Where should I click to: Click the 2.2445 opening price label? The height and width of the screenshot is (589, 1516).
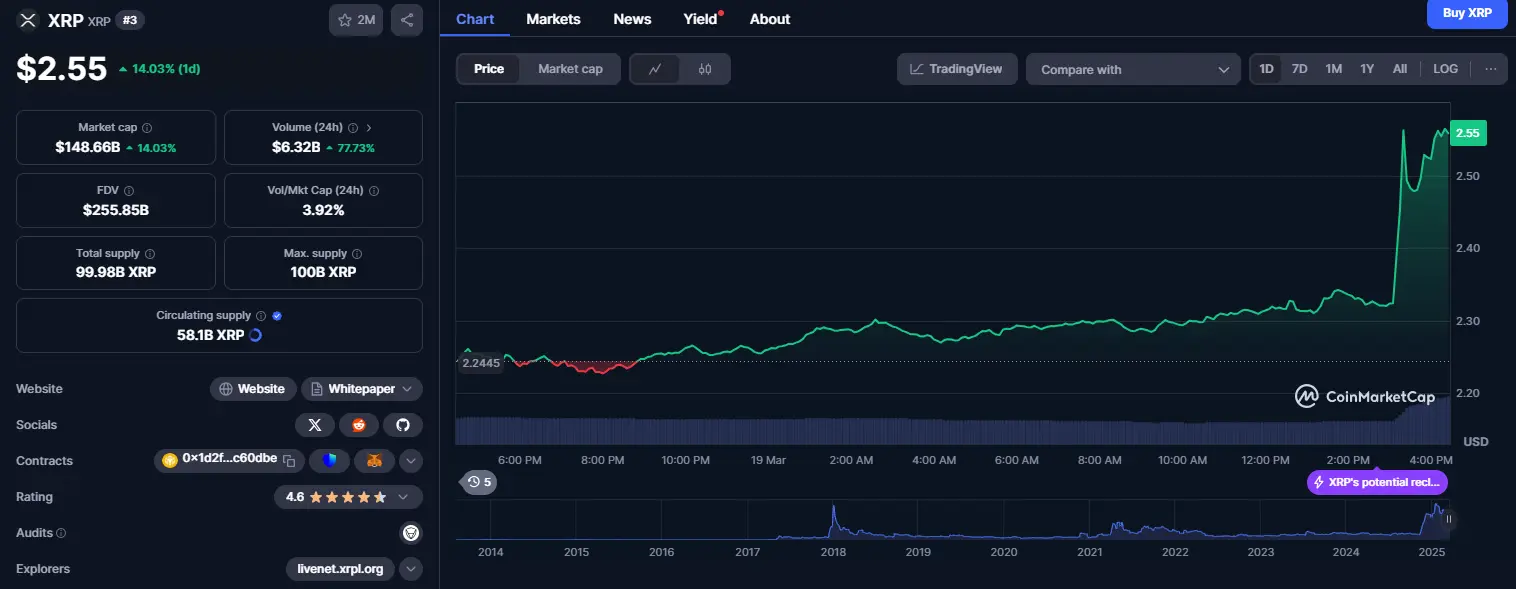481,363
